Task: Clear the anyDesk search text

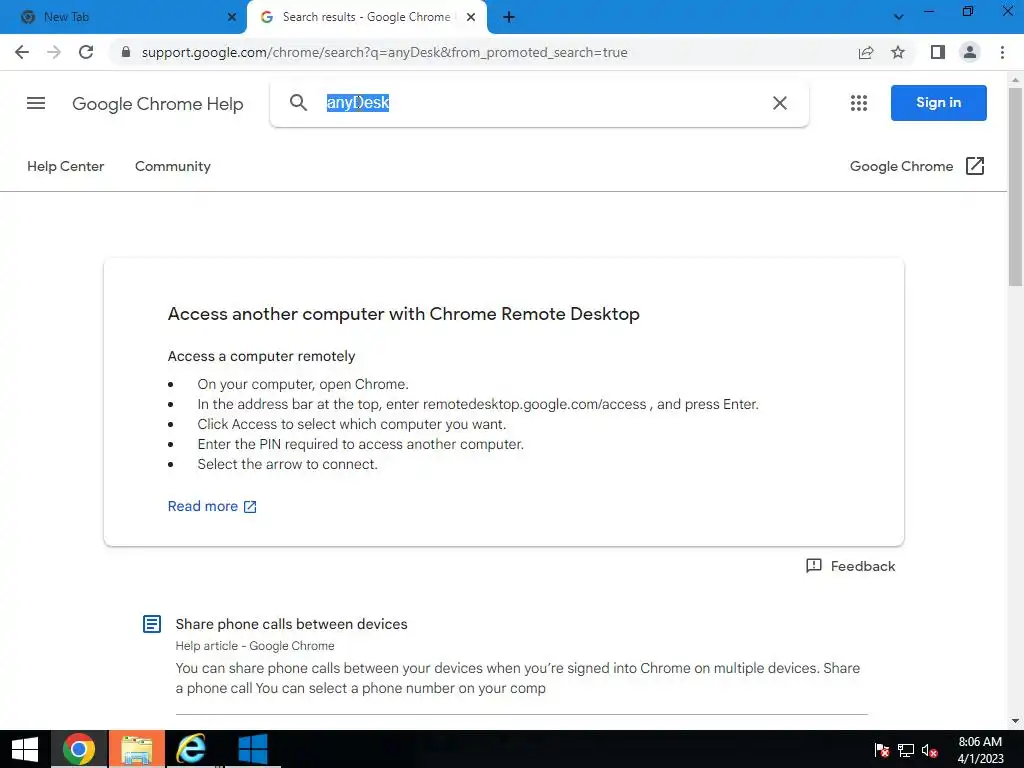Action: [780, 103]
